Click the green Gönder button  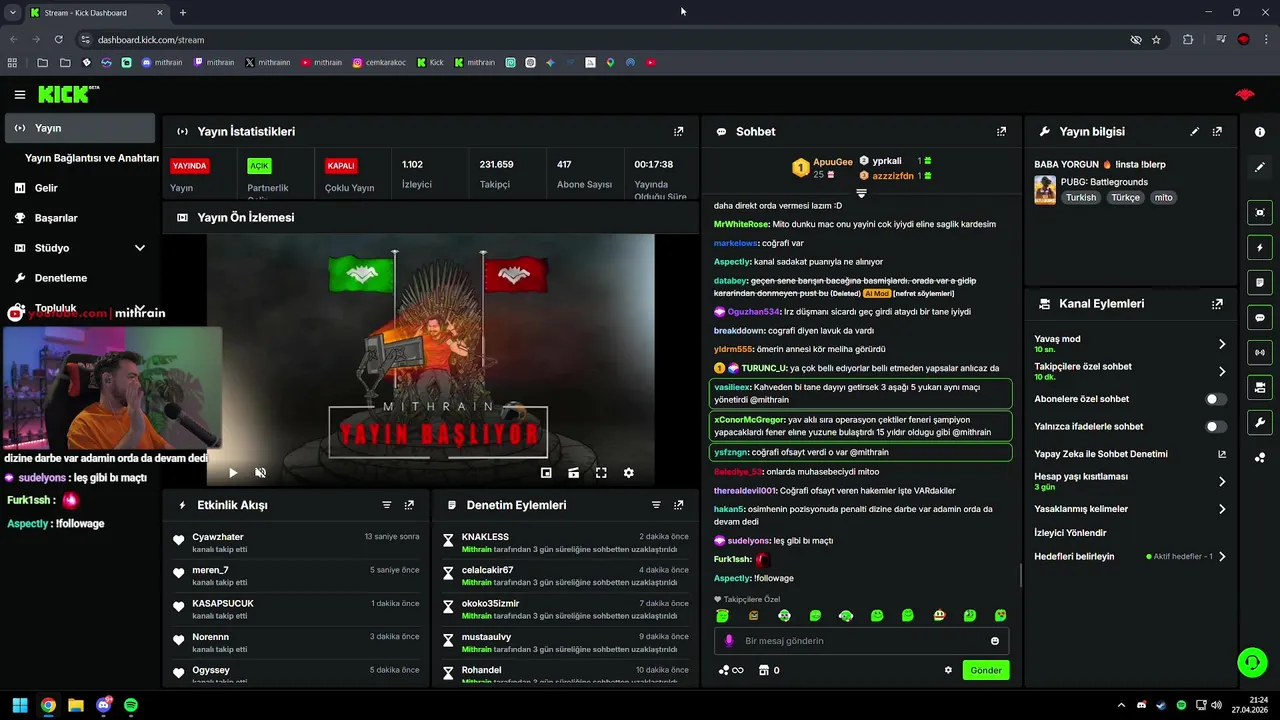[x=986, y=670]
